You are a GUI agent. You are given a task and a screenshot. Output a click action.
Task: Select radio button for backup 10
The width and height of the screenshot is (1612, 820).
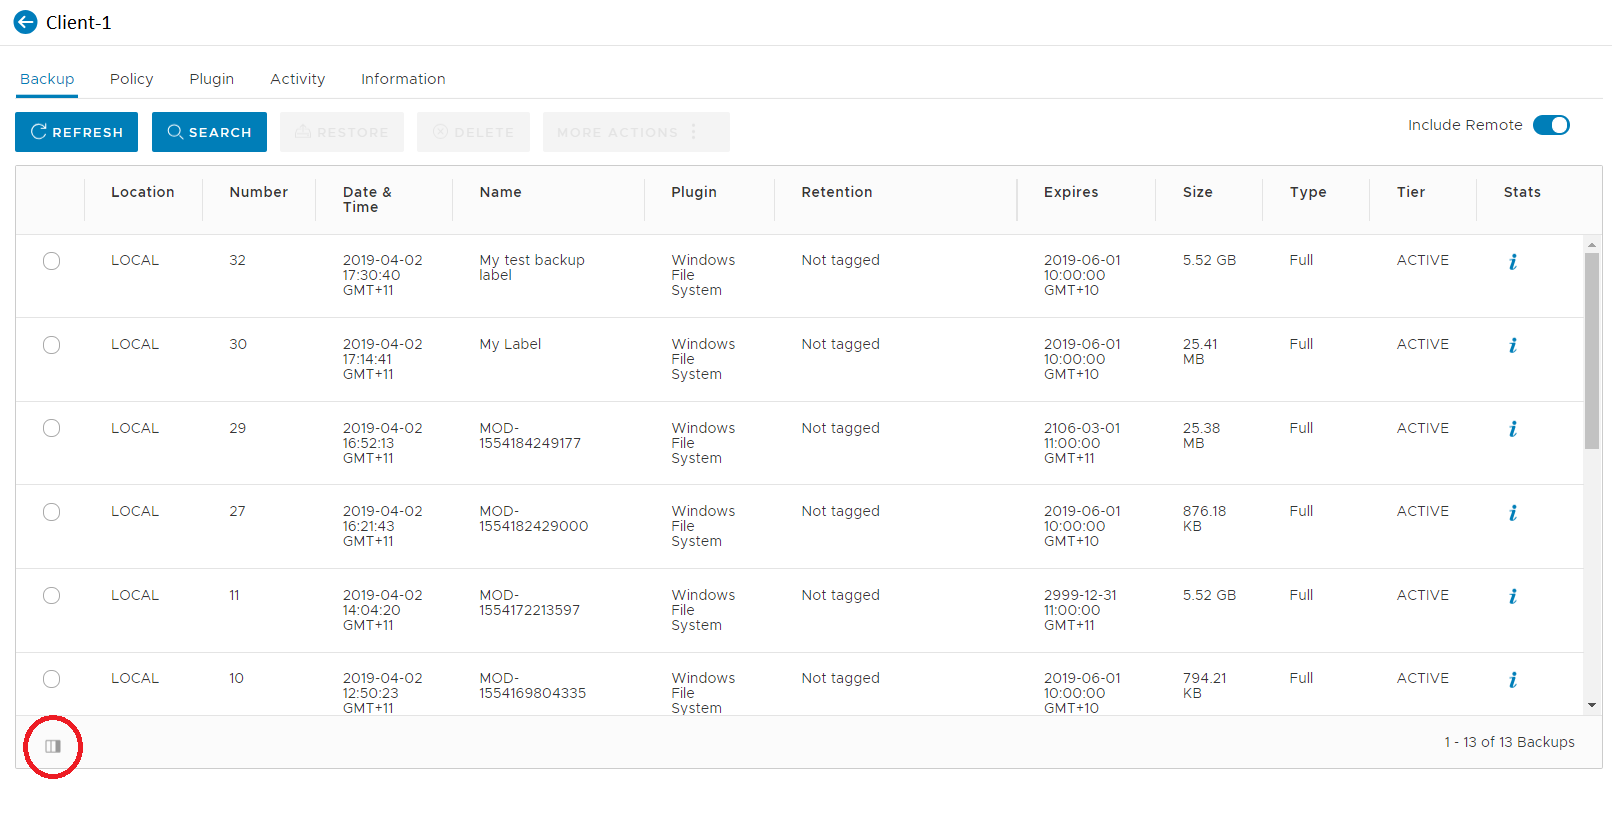click(52, 679)
